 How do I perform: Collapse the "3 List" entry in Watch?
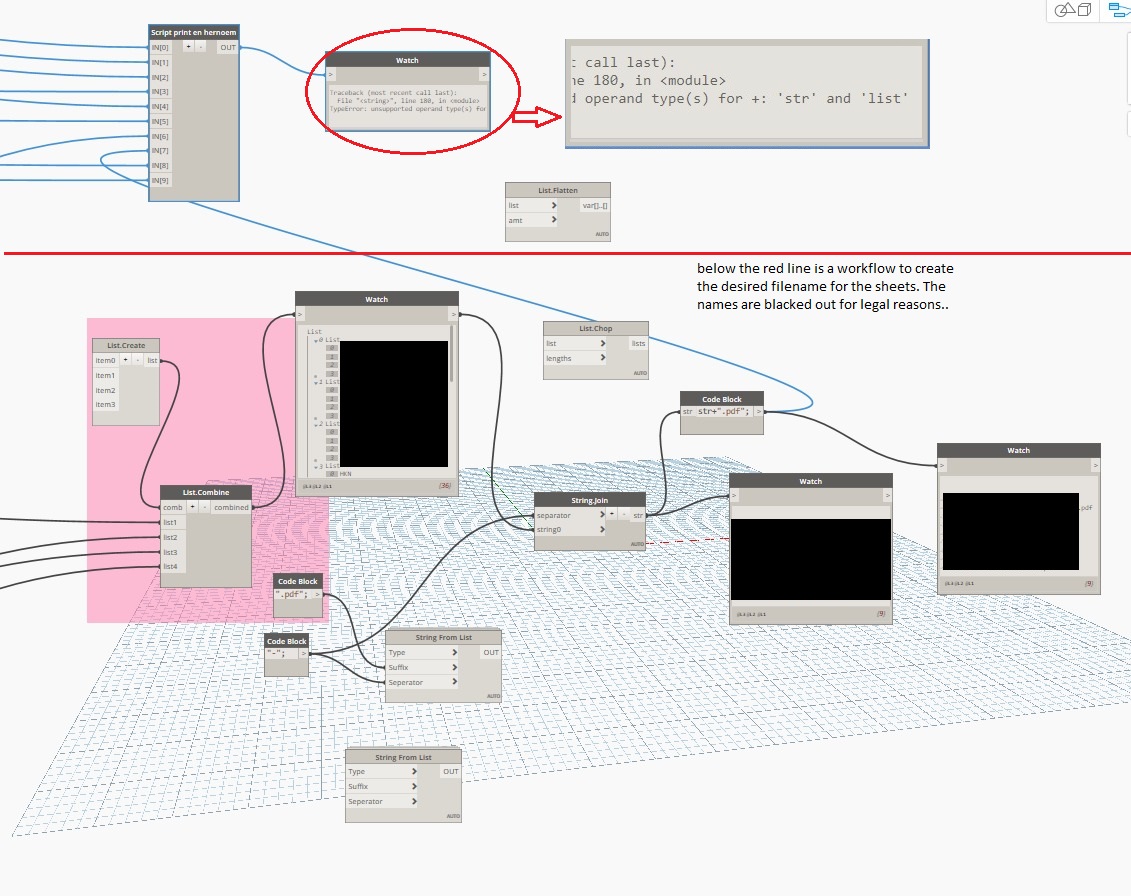pyautogui.click(x=315, y=465)
